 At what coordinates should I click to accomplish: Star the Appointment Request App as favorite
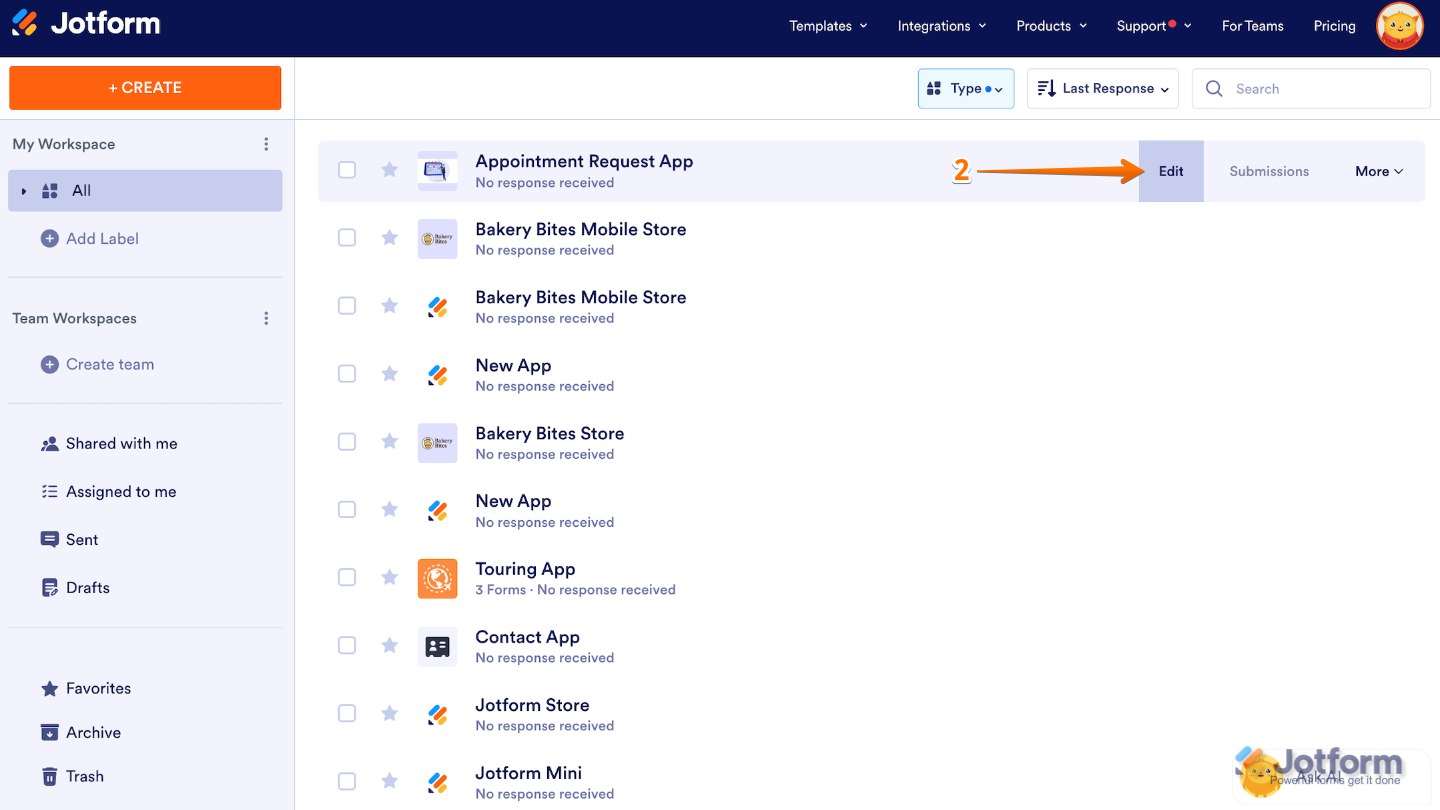[x=390, y=170]
